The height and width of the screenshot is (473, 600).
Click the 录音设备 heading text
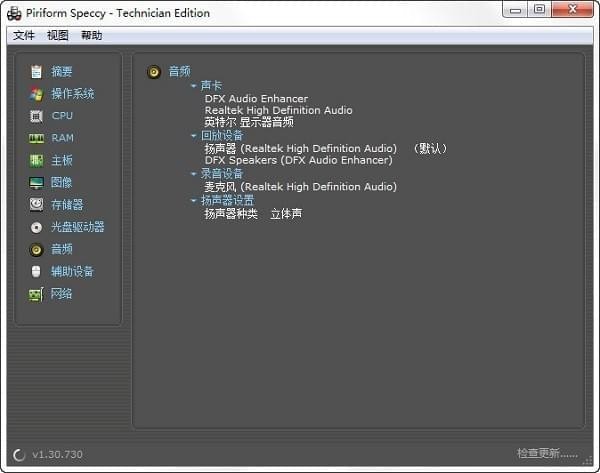click(222, 174)
